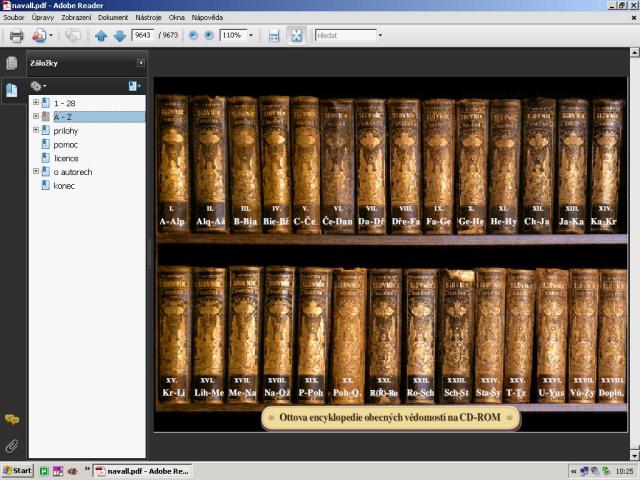Click the volume XV. Kr-Li book spine

[174, 335]
